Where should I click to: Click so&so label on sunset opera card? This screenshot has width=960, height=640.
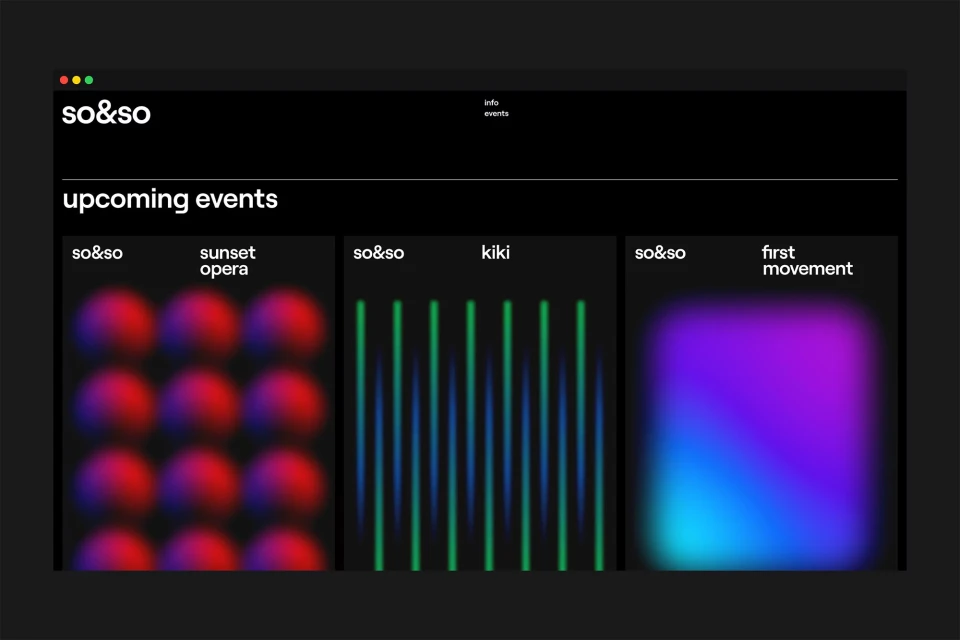97,253
